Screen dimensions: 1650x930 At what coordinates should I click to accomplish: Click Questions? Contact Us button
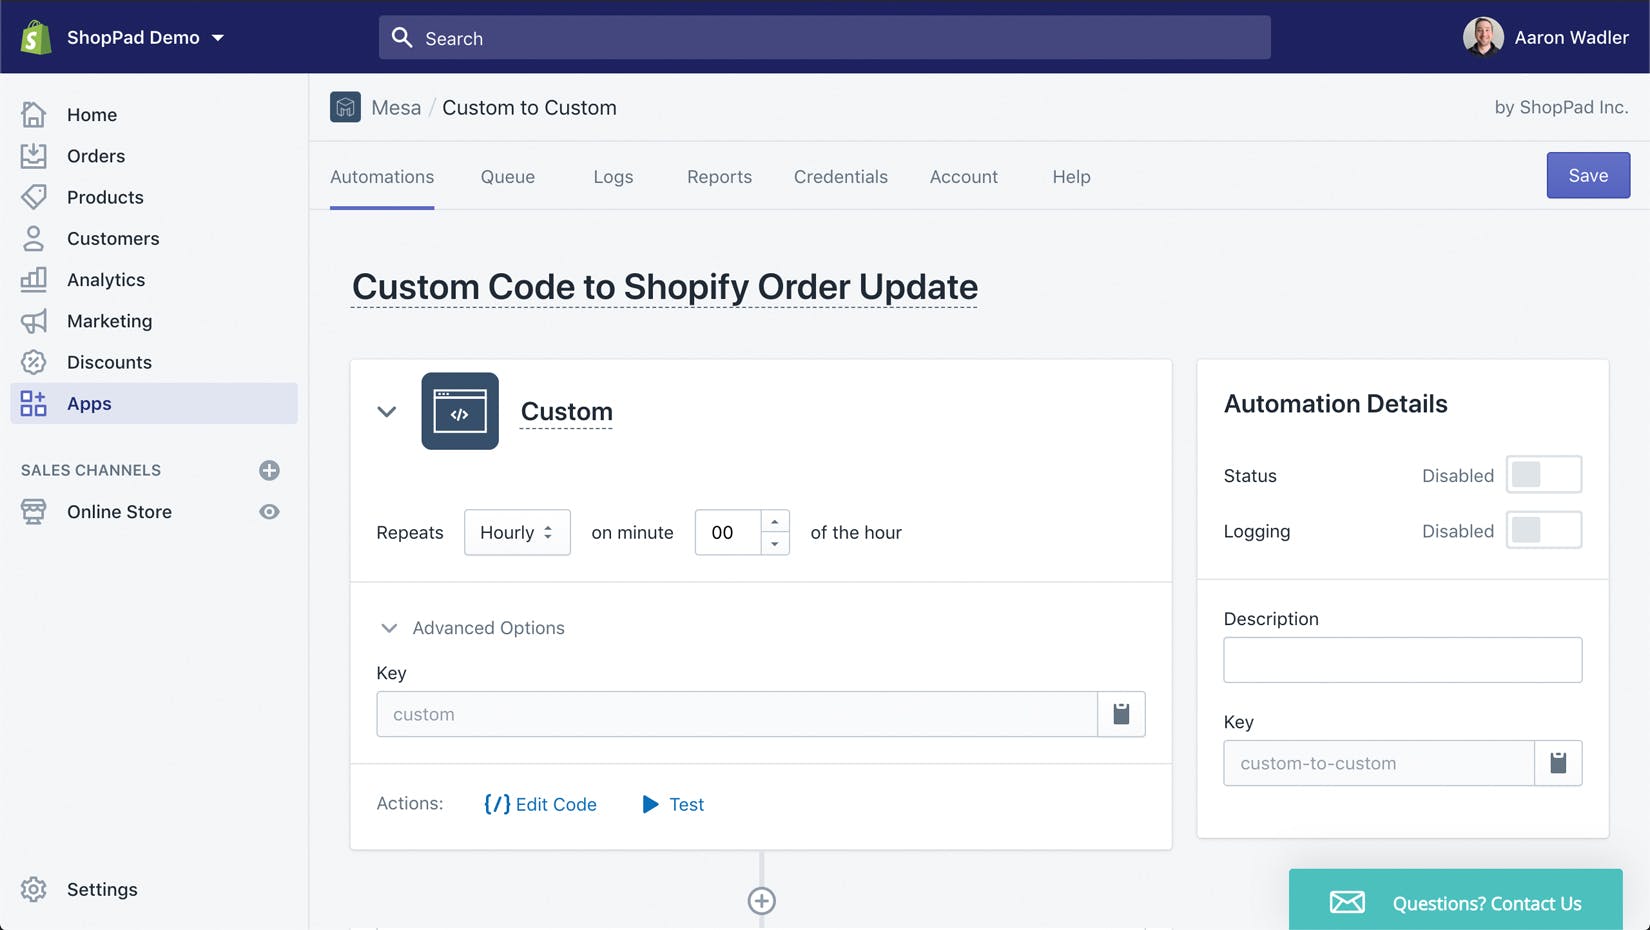point(1455,900)
